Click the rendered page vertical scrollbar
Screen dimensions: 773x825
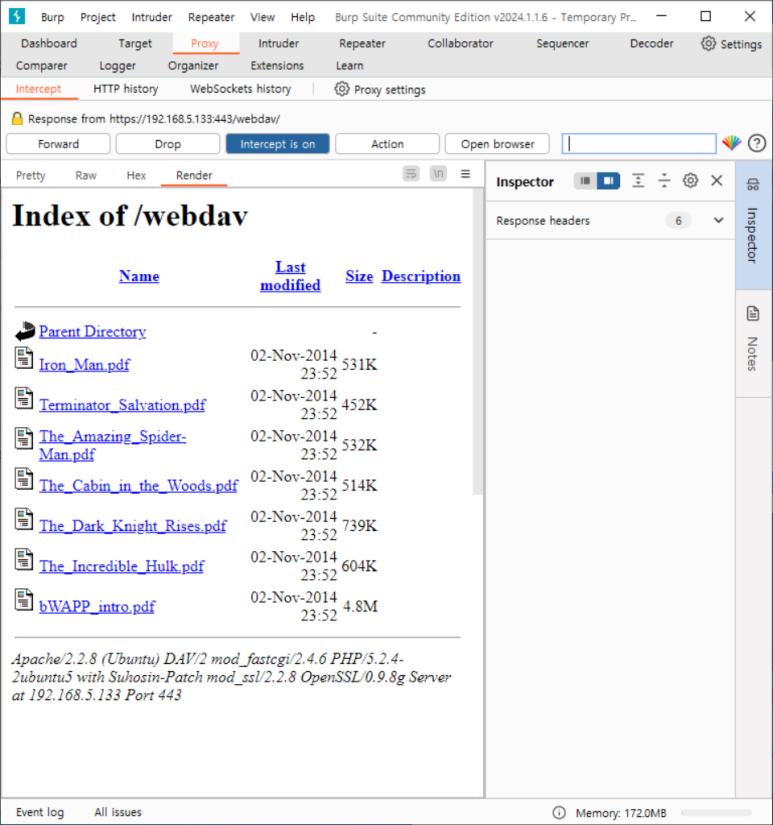tap(478, 342)
